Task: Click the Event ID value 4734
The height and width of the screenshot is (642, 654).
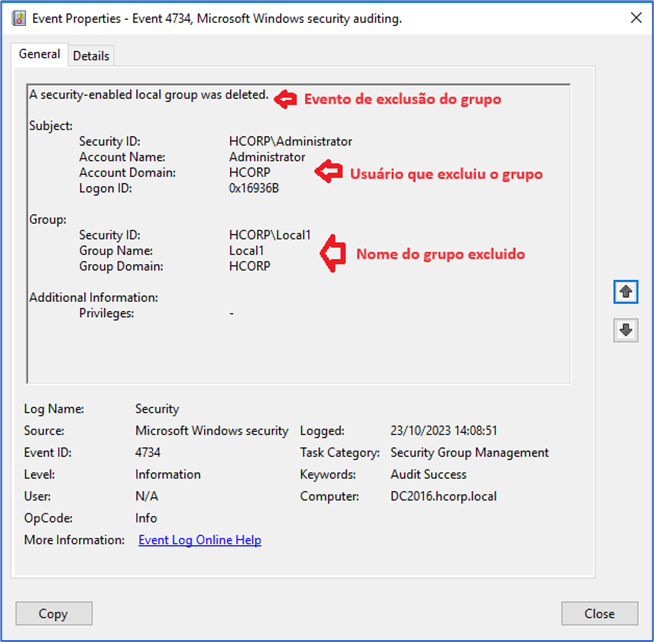Action: pos(149,453)
